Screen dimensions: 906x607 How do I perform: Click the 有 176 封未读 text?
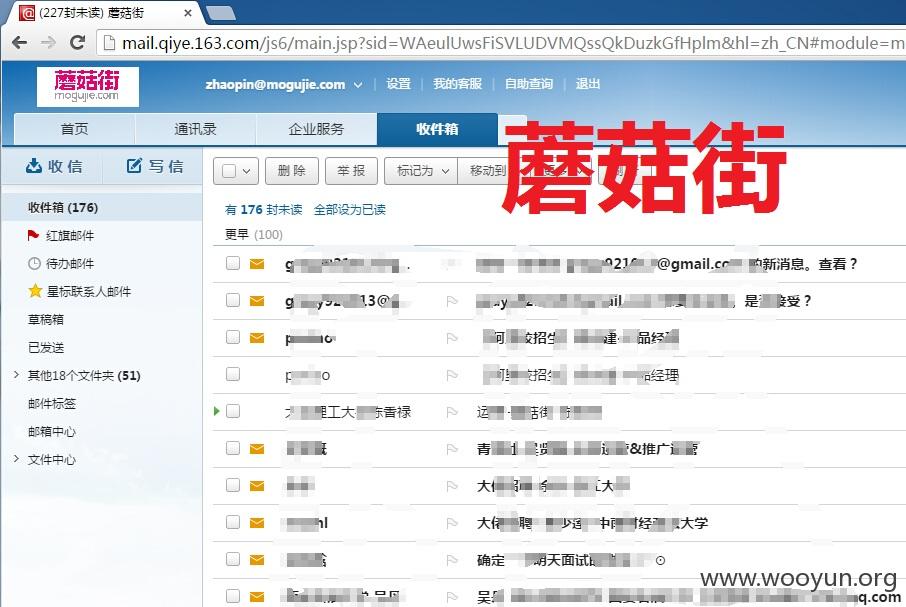point(263,210)
